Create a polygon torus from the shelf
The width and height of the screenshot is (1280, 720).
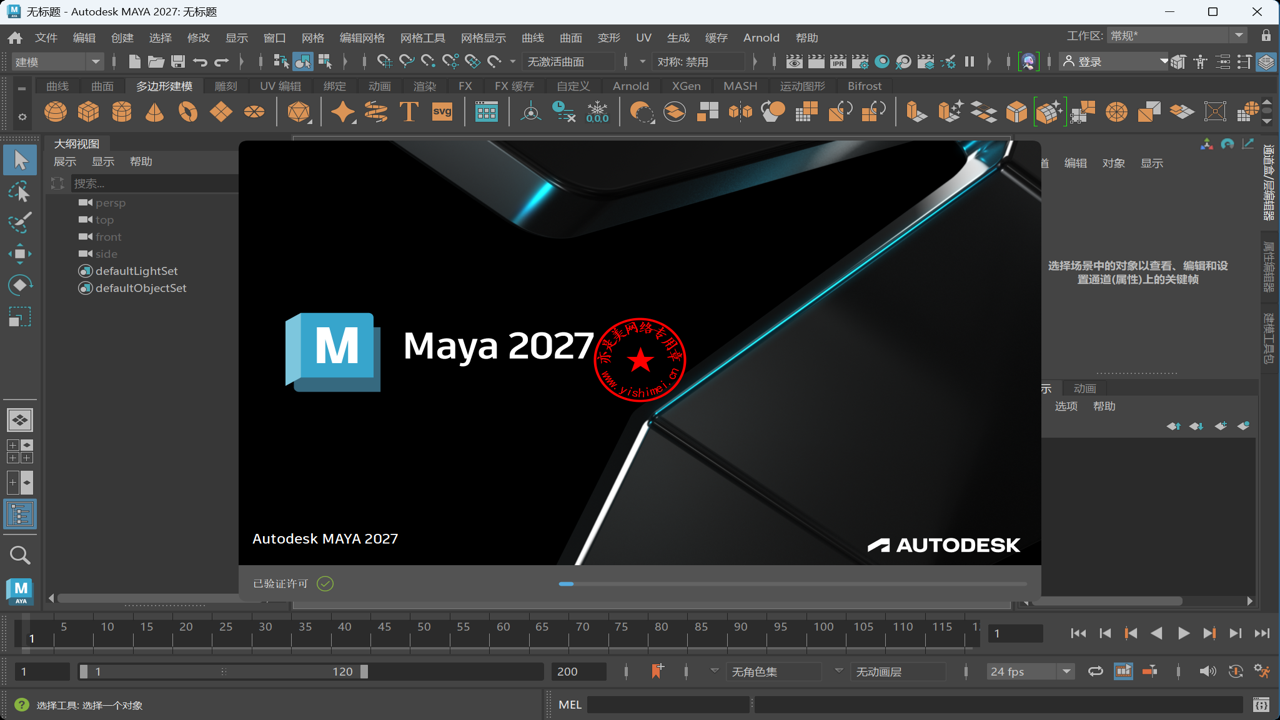(188, 112)
